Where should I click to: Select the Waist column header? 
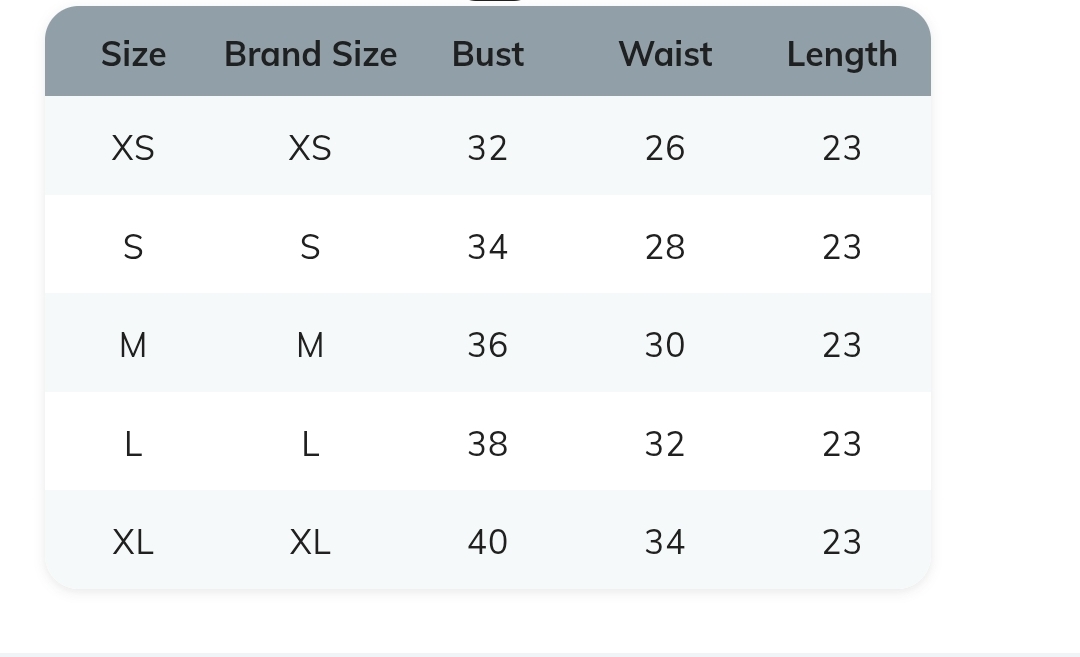[665, 54]
